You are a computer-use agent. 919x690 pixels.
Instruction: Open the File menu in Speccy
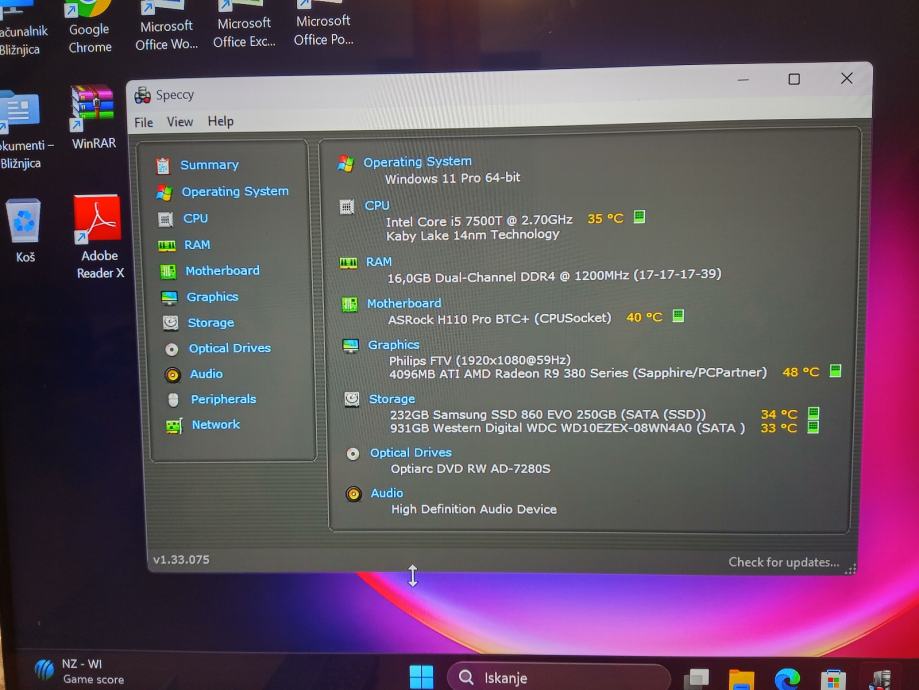(144, 123)
